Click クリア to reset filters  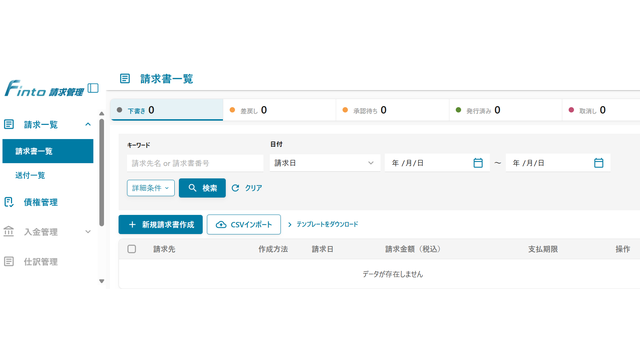coord(247,188)
